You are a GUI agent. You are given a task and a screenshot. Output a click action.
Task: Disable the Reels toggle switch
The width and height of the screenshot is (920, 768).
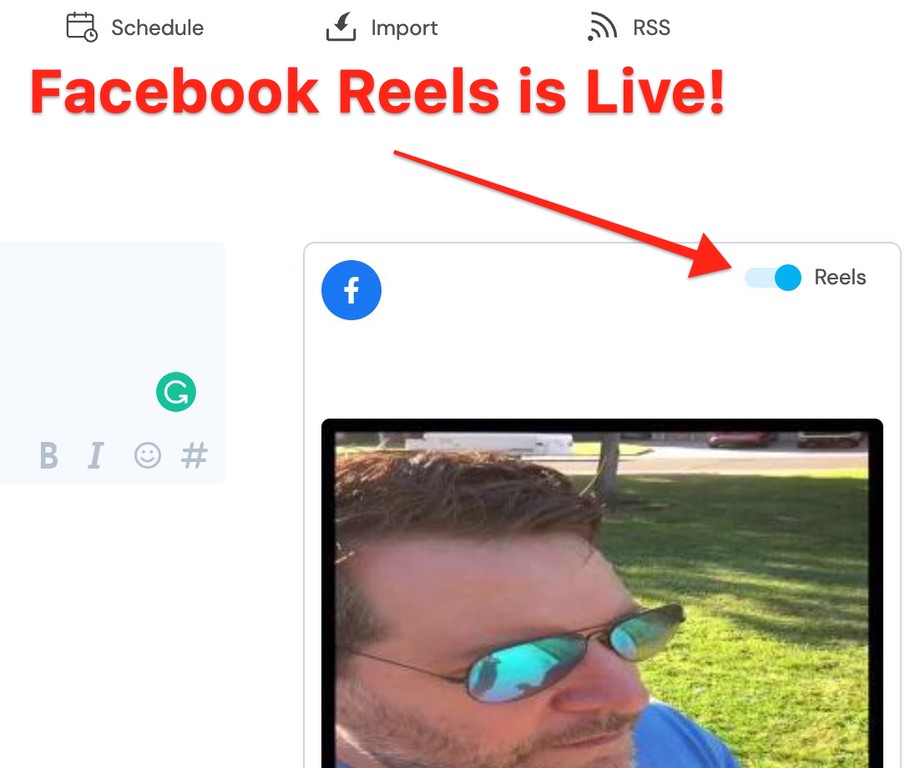[773, 278]
